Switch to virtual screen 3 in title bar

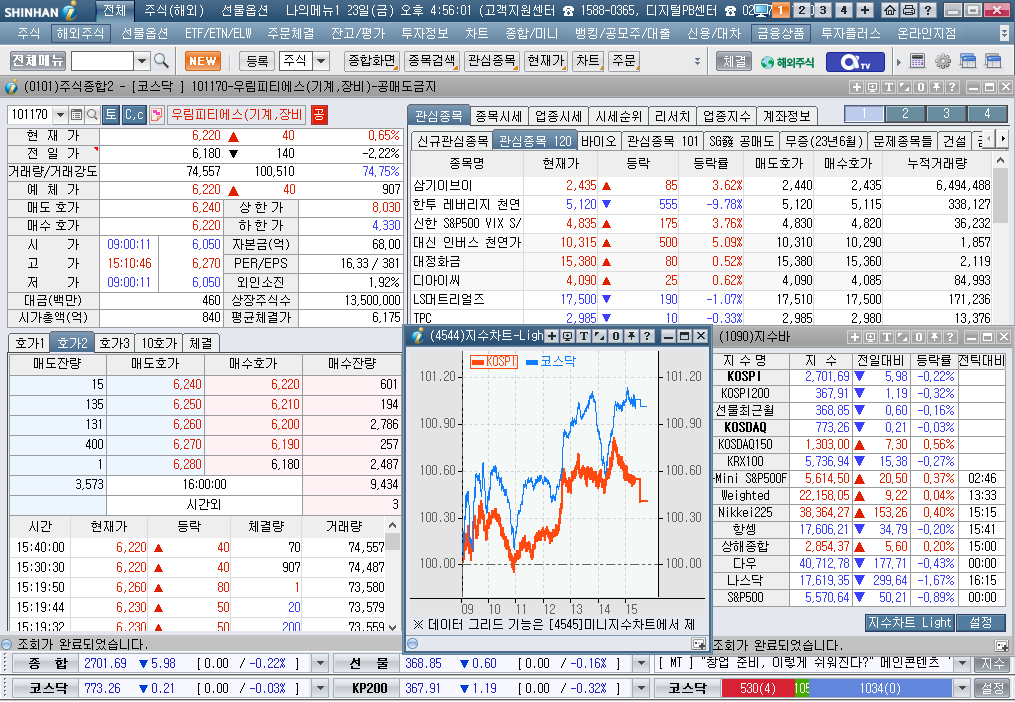point(823,10)
